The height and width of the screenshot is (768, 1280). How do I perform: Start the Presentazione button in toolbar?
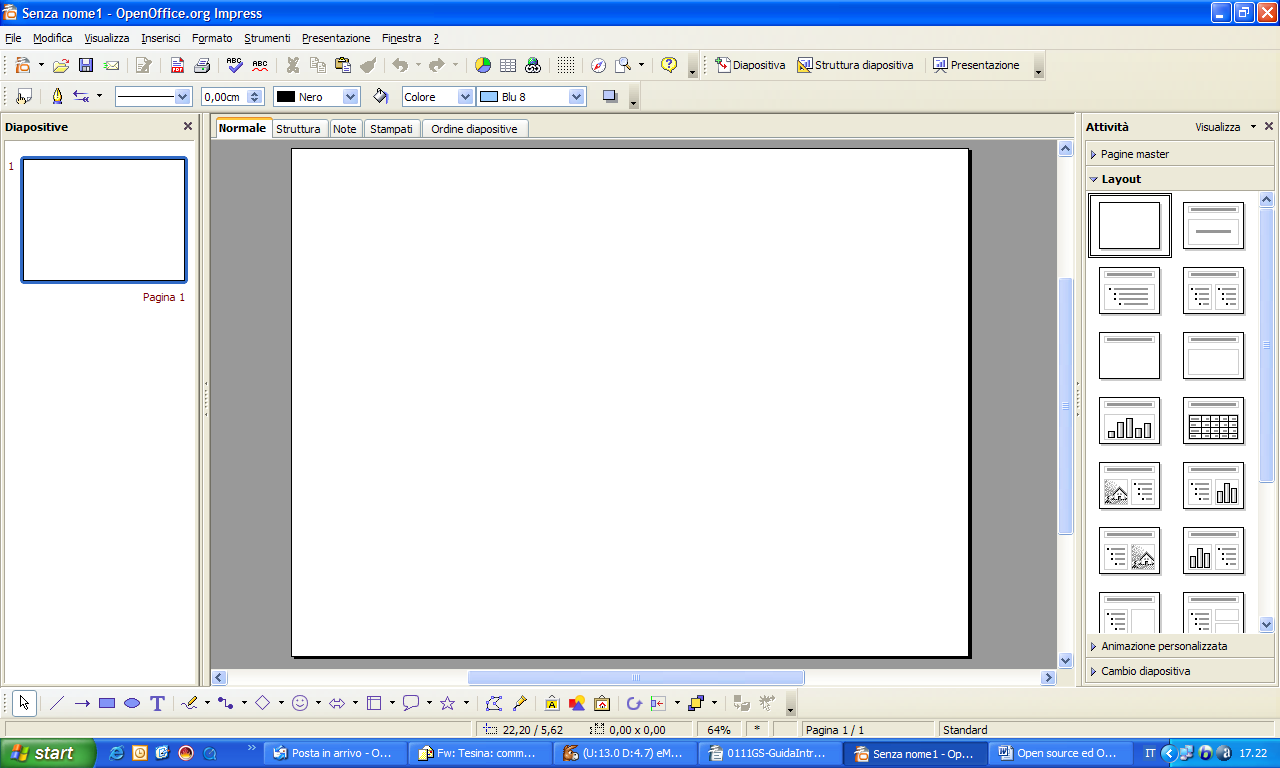coord(976,65)
